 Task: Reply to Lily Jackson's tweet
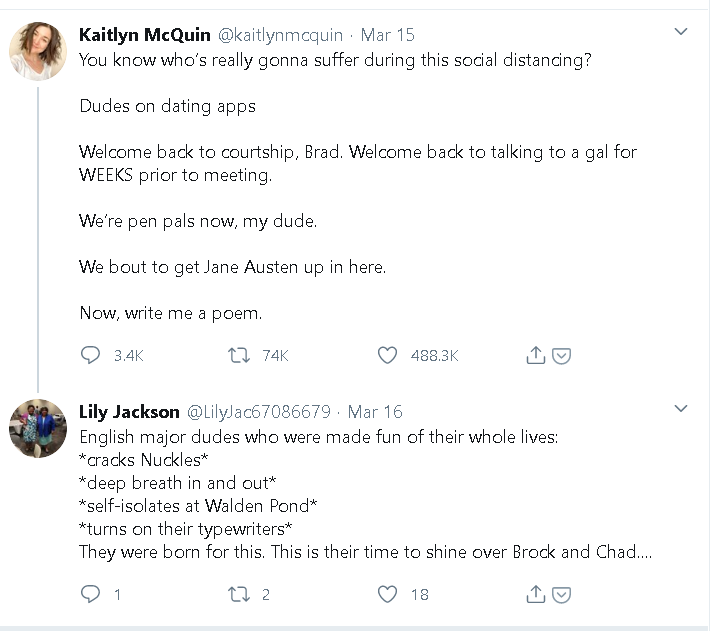pyautogui.click(x=90, y=594)
